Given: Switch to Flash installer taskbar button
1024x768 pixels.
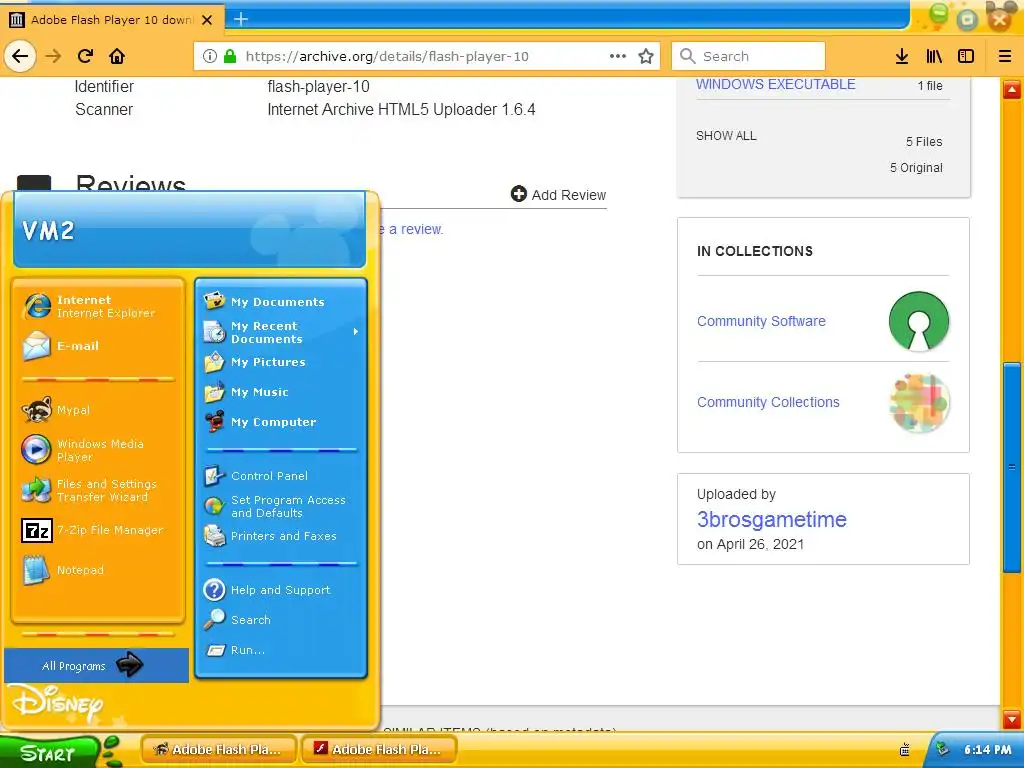Looking at the screenshot, I should (x=379, y=750).
